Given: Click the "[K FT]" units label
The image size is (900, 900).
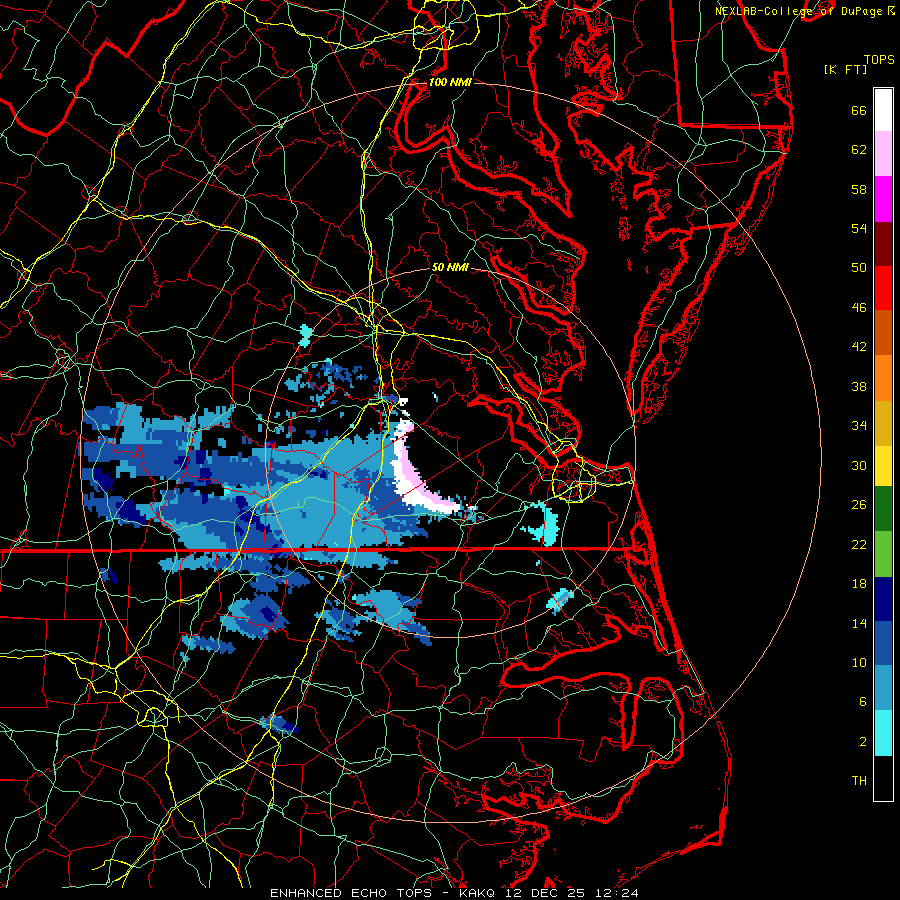Looking at the screenshot, I should coord(845,69).
